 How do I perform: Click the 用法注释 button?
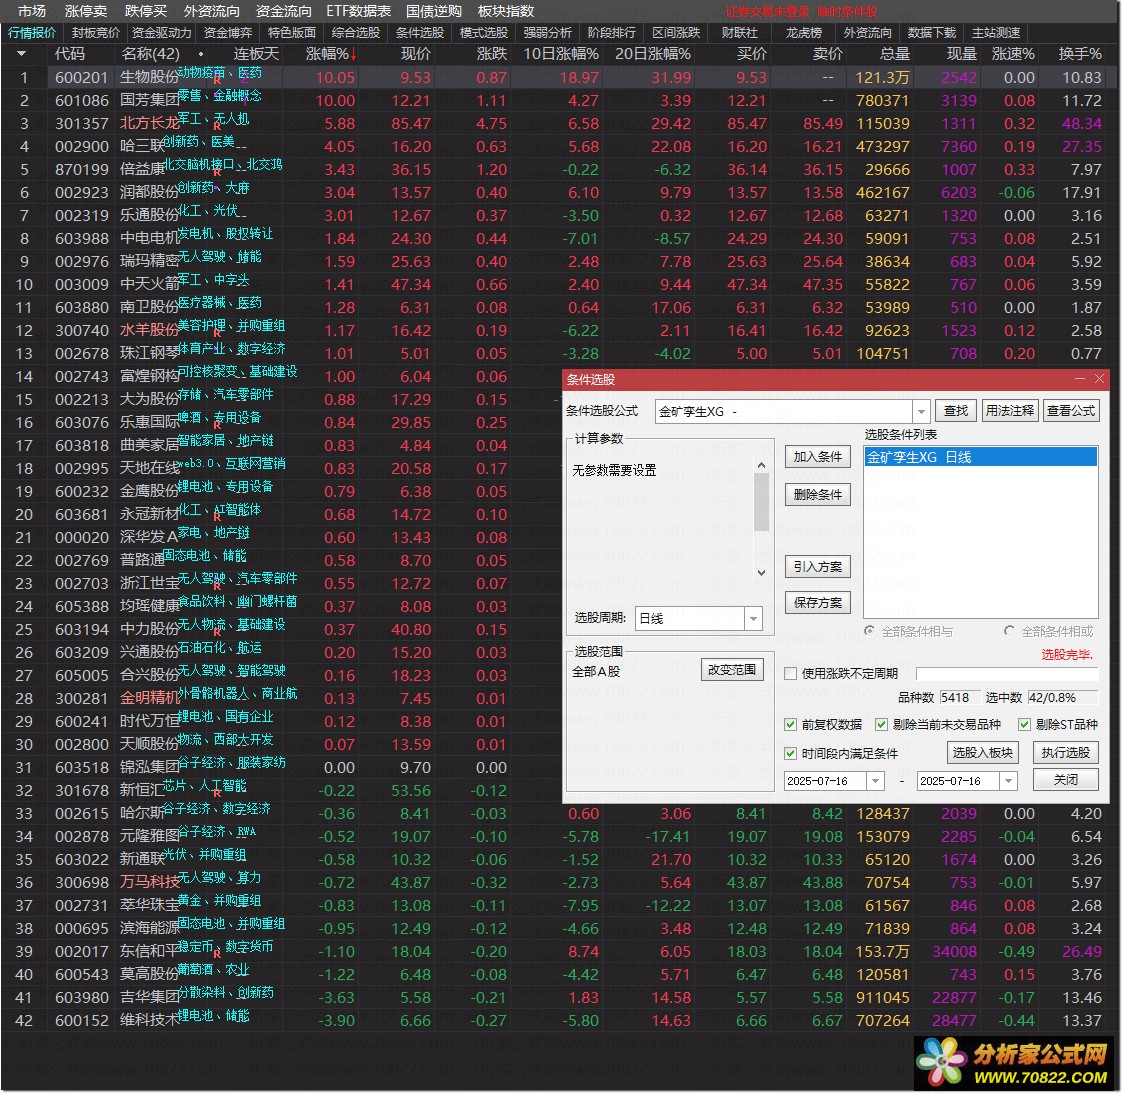point(1009,411)
